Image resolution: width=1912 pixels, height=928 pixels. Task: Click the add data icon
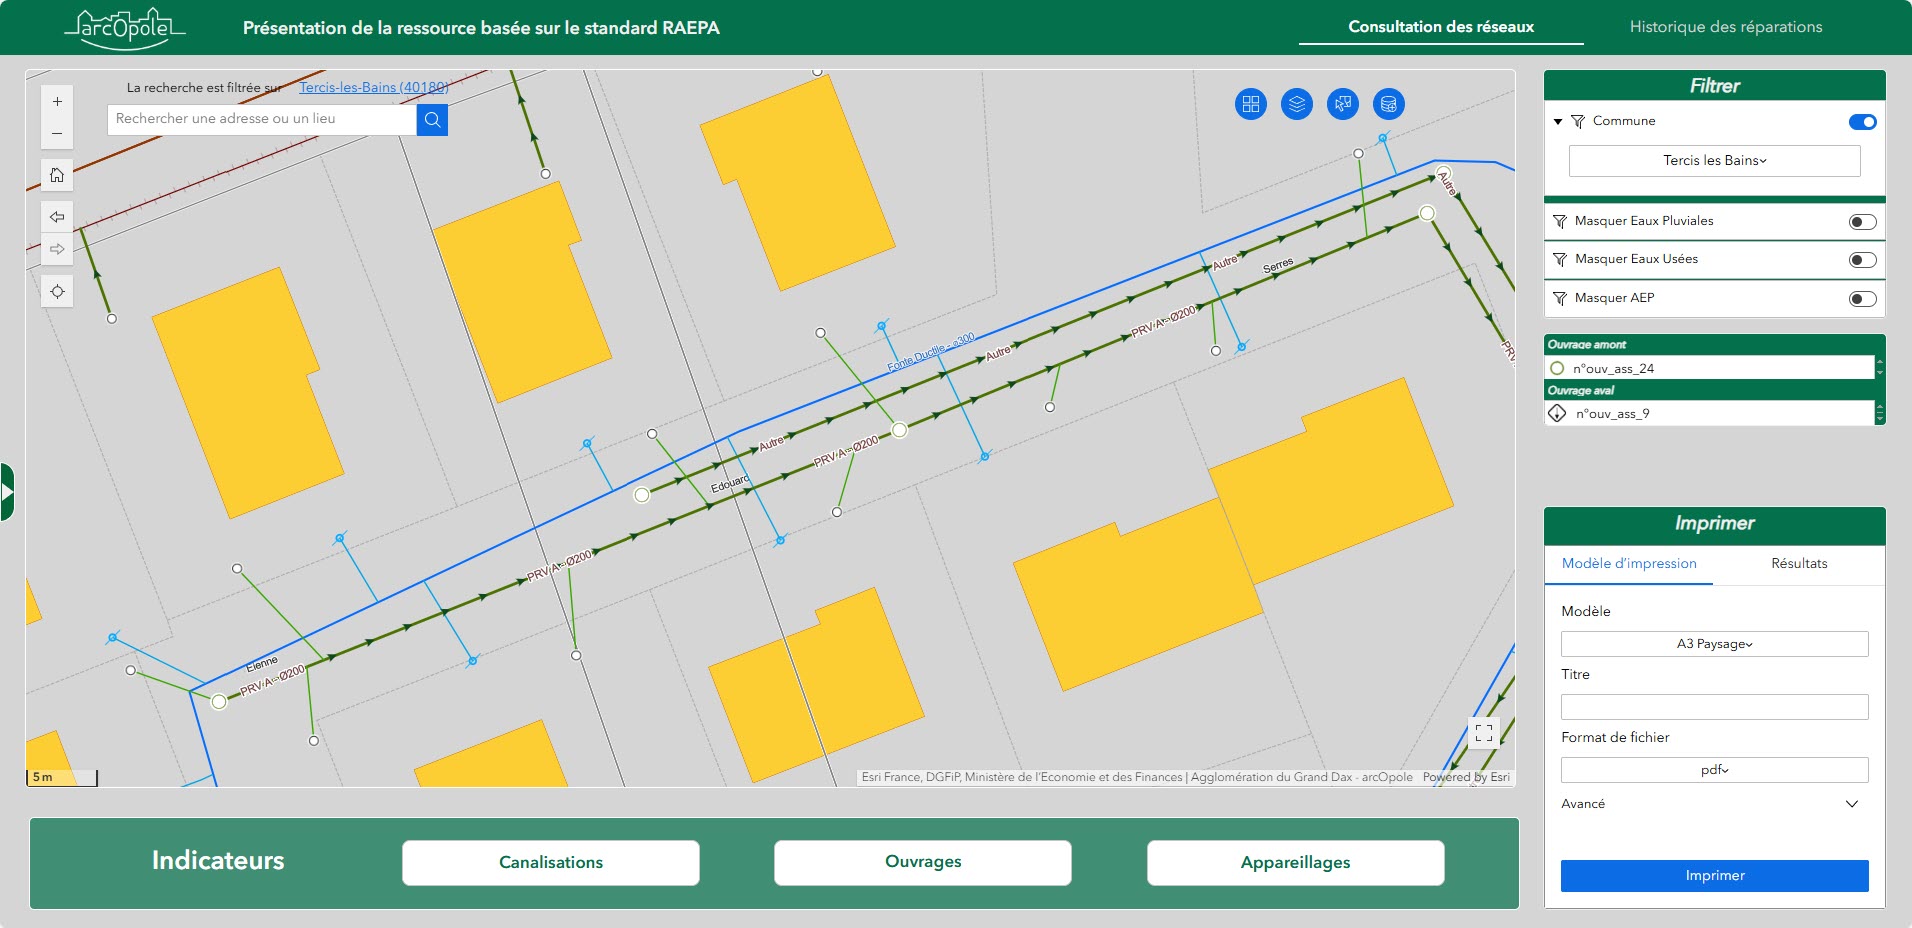pyautogui.click(x=1388, y=104)
